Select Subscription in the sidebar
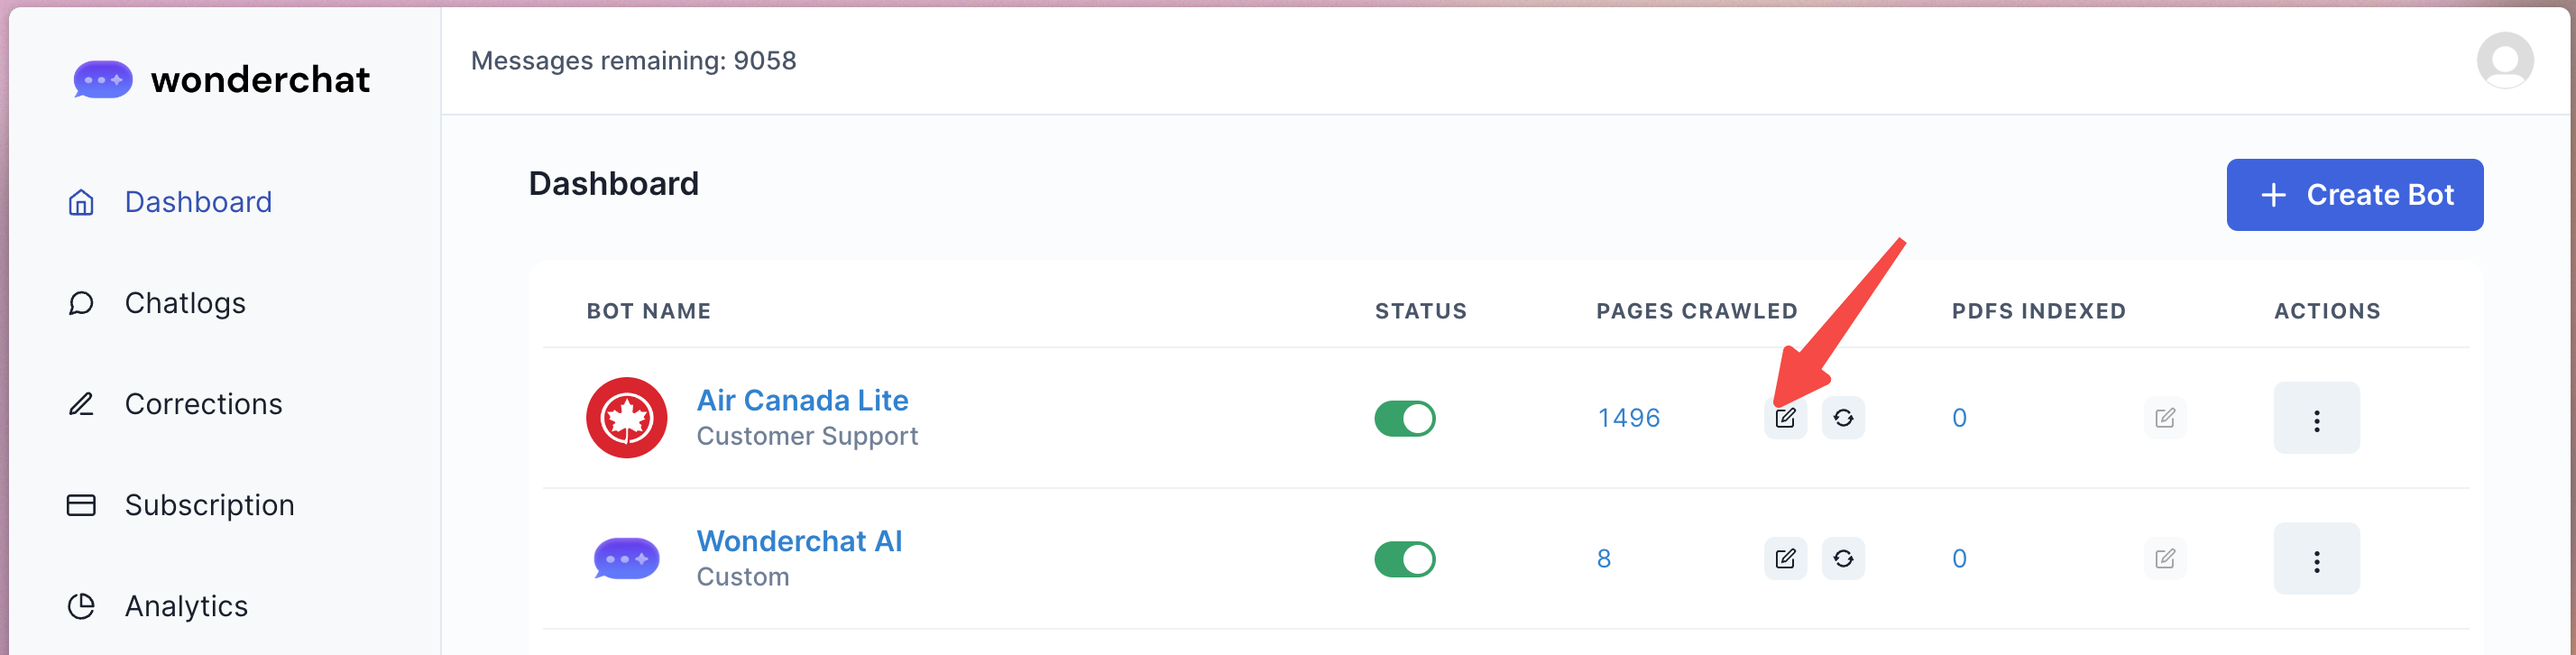Viewport: 2576px width, 655px height. [209, 505]
